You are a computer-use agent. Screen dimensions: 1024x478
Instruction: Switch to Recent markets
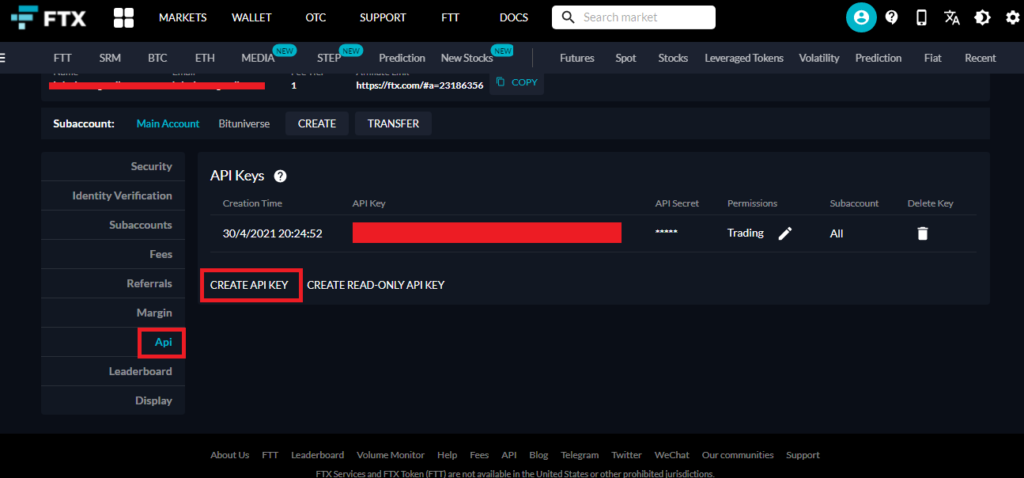click(x=980, y=58)
